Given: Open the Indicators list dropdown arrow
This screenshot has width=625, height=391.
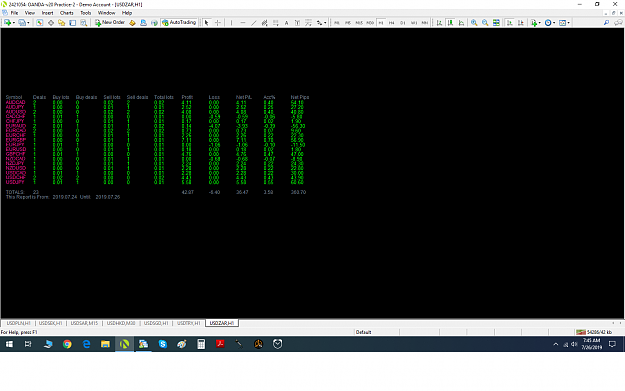Looking at the screenshot, I should coord(540,23).
